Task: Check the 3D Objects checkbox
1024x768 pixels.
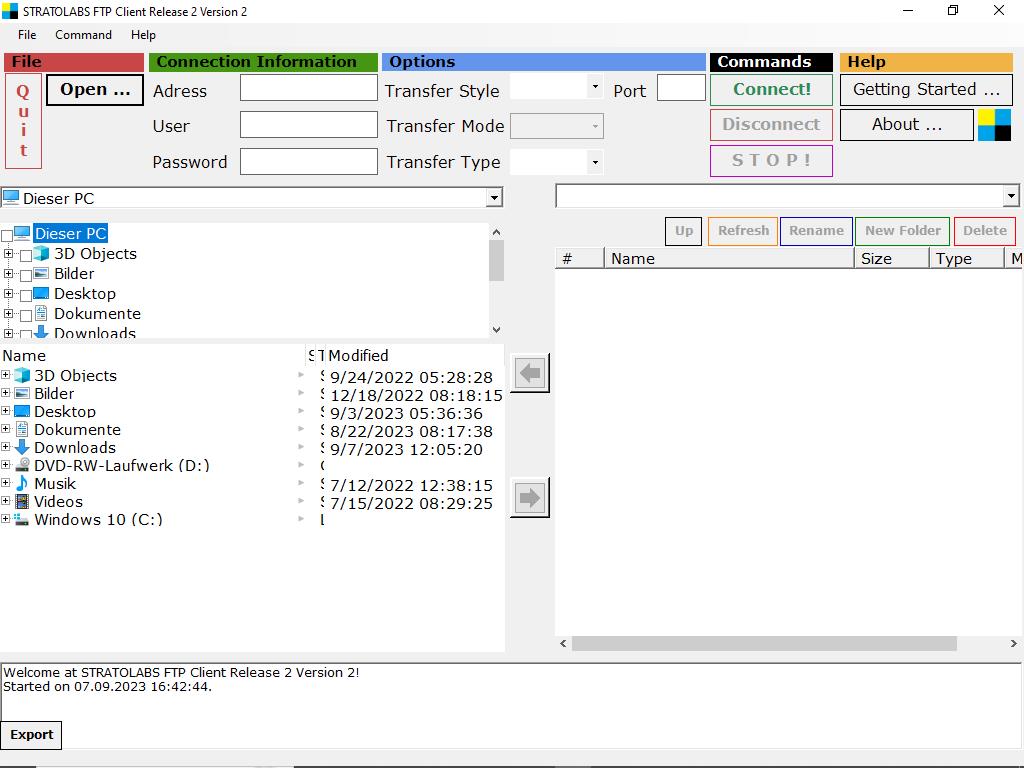Action: point(26,255)
